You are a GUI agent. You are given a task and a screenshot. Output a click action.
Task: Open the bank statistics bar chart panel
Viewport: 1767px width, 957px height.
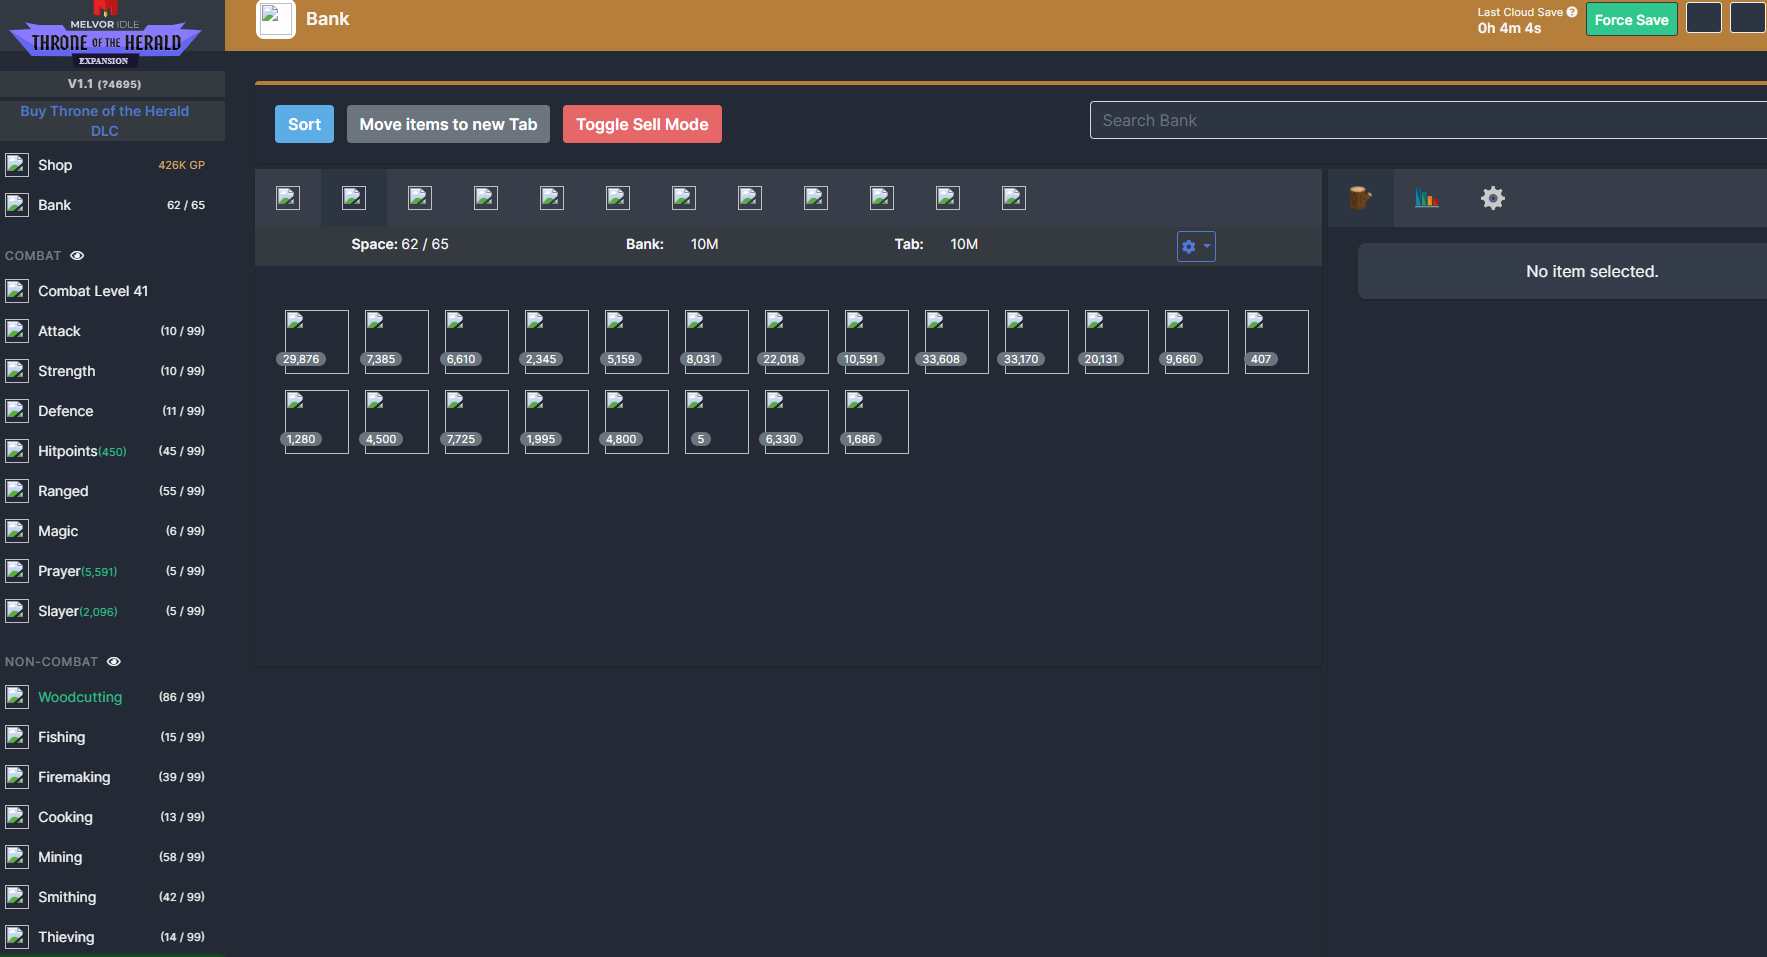pos(1427,198)
